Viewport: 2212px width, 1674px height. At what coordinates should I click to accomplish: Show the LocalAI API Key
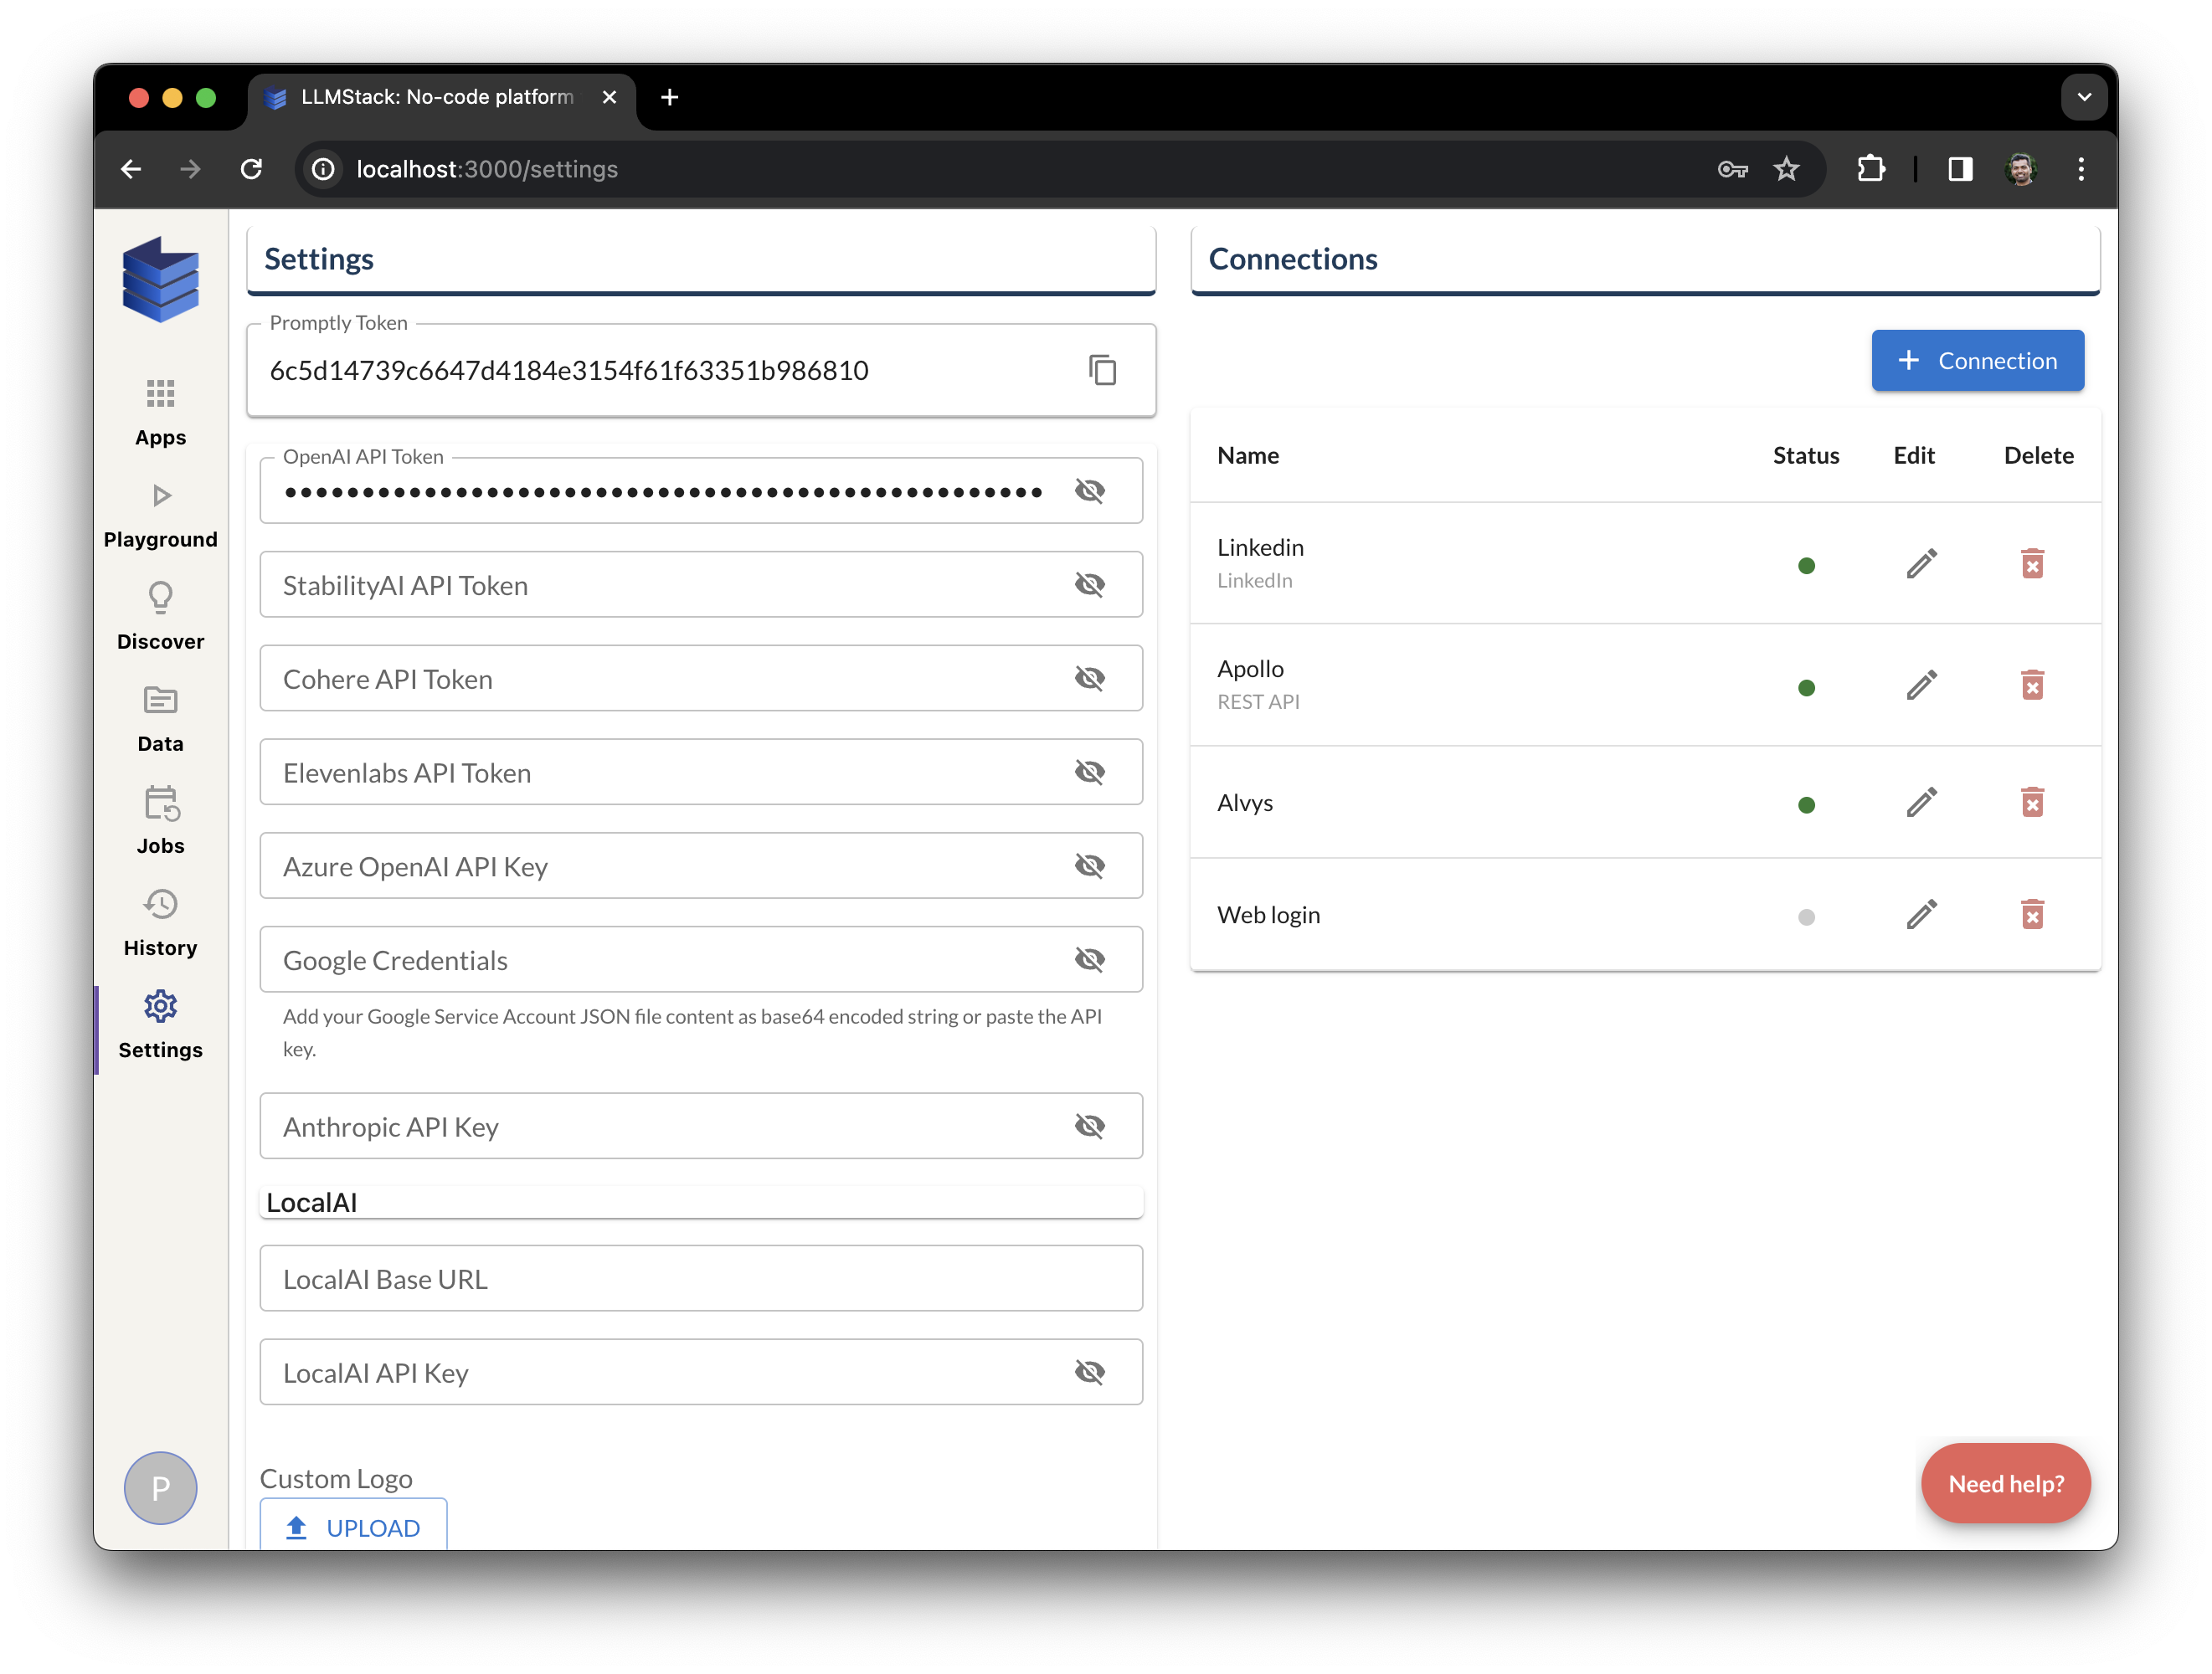click(x=1091, y=1371)
